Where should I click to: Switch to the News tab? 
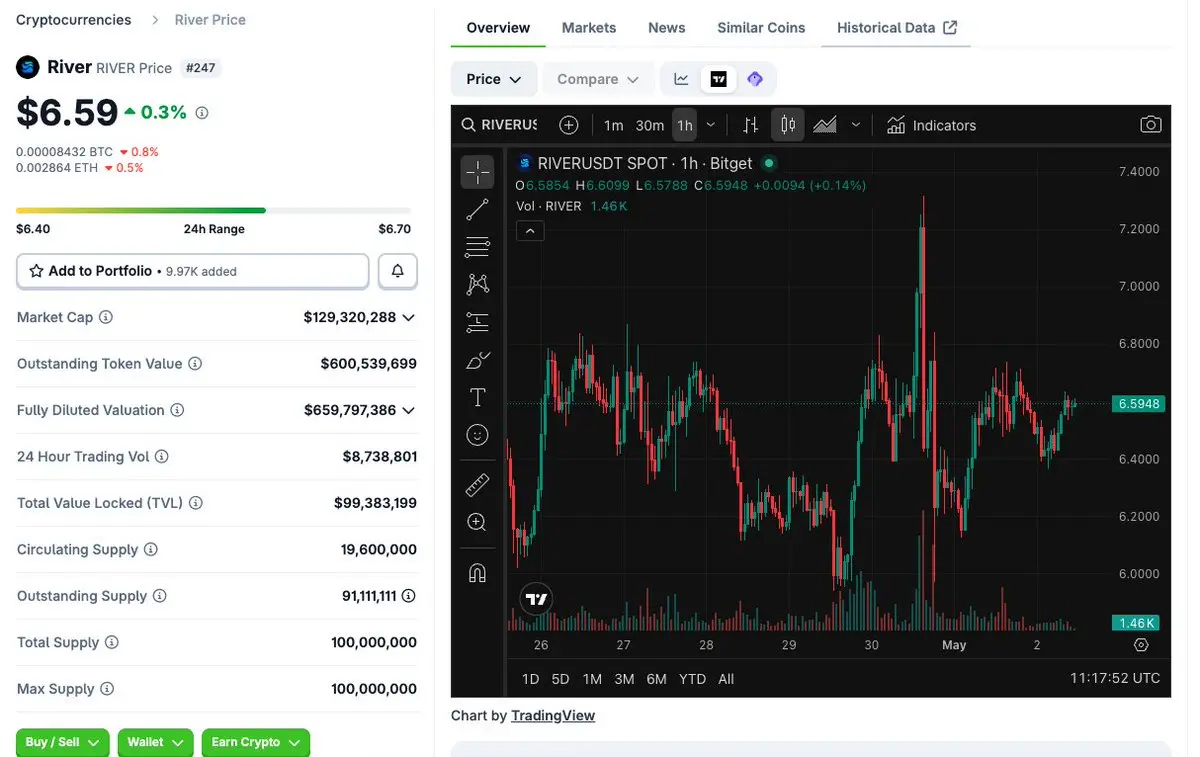point(667,27)
